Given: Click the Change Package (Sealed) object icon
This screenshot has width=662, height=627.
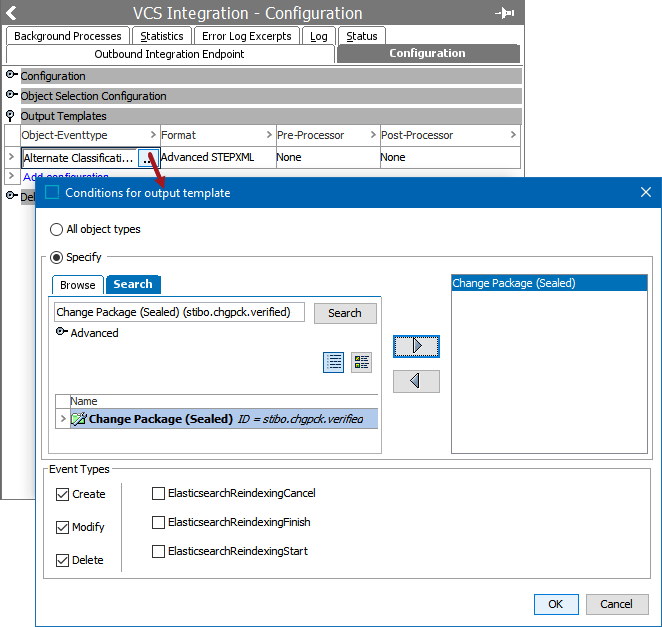Looking at the screenshot, I should coord(78,420).
